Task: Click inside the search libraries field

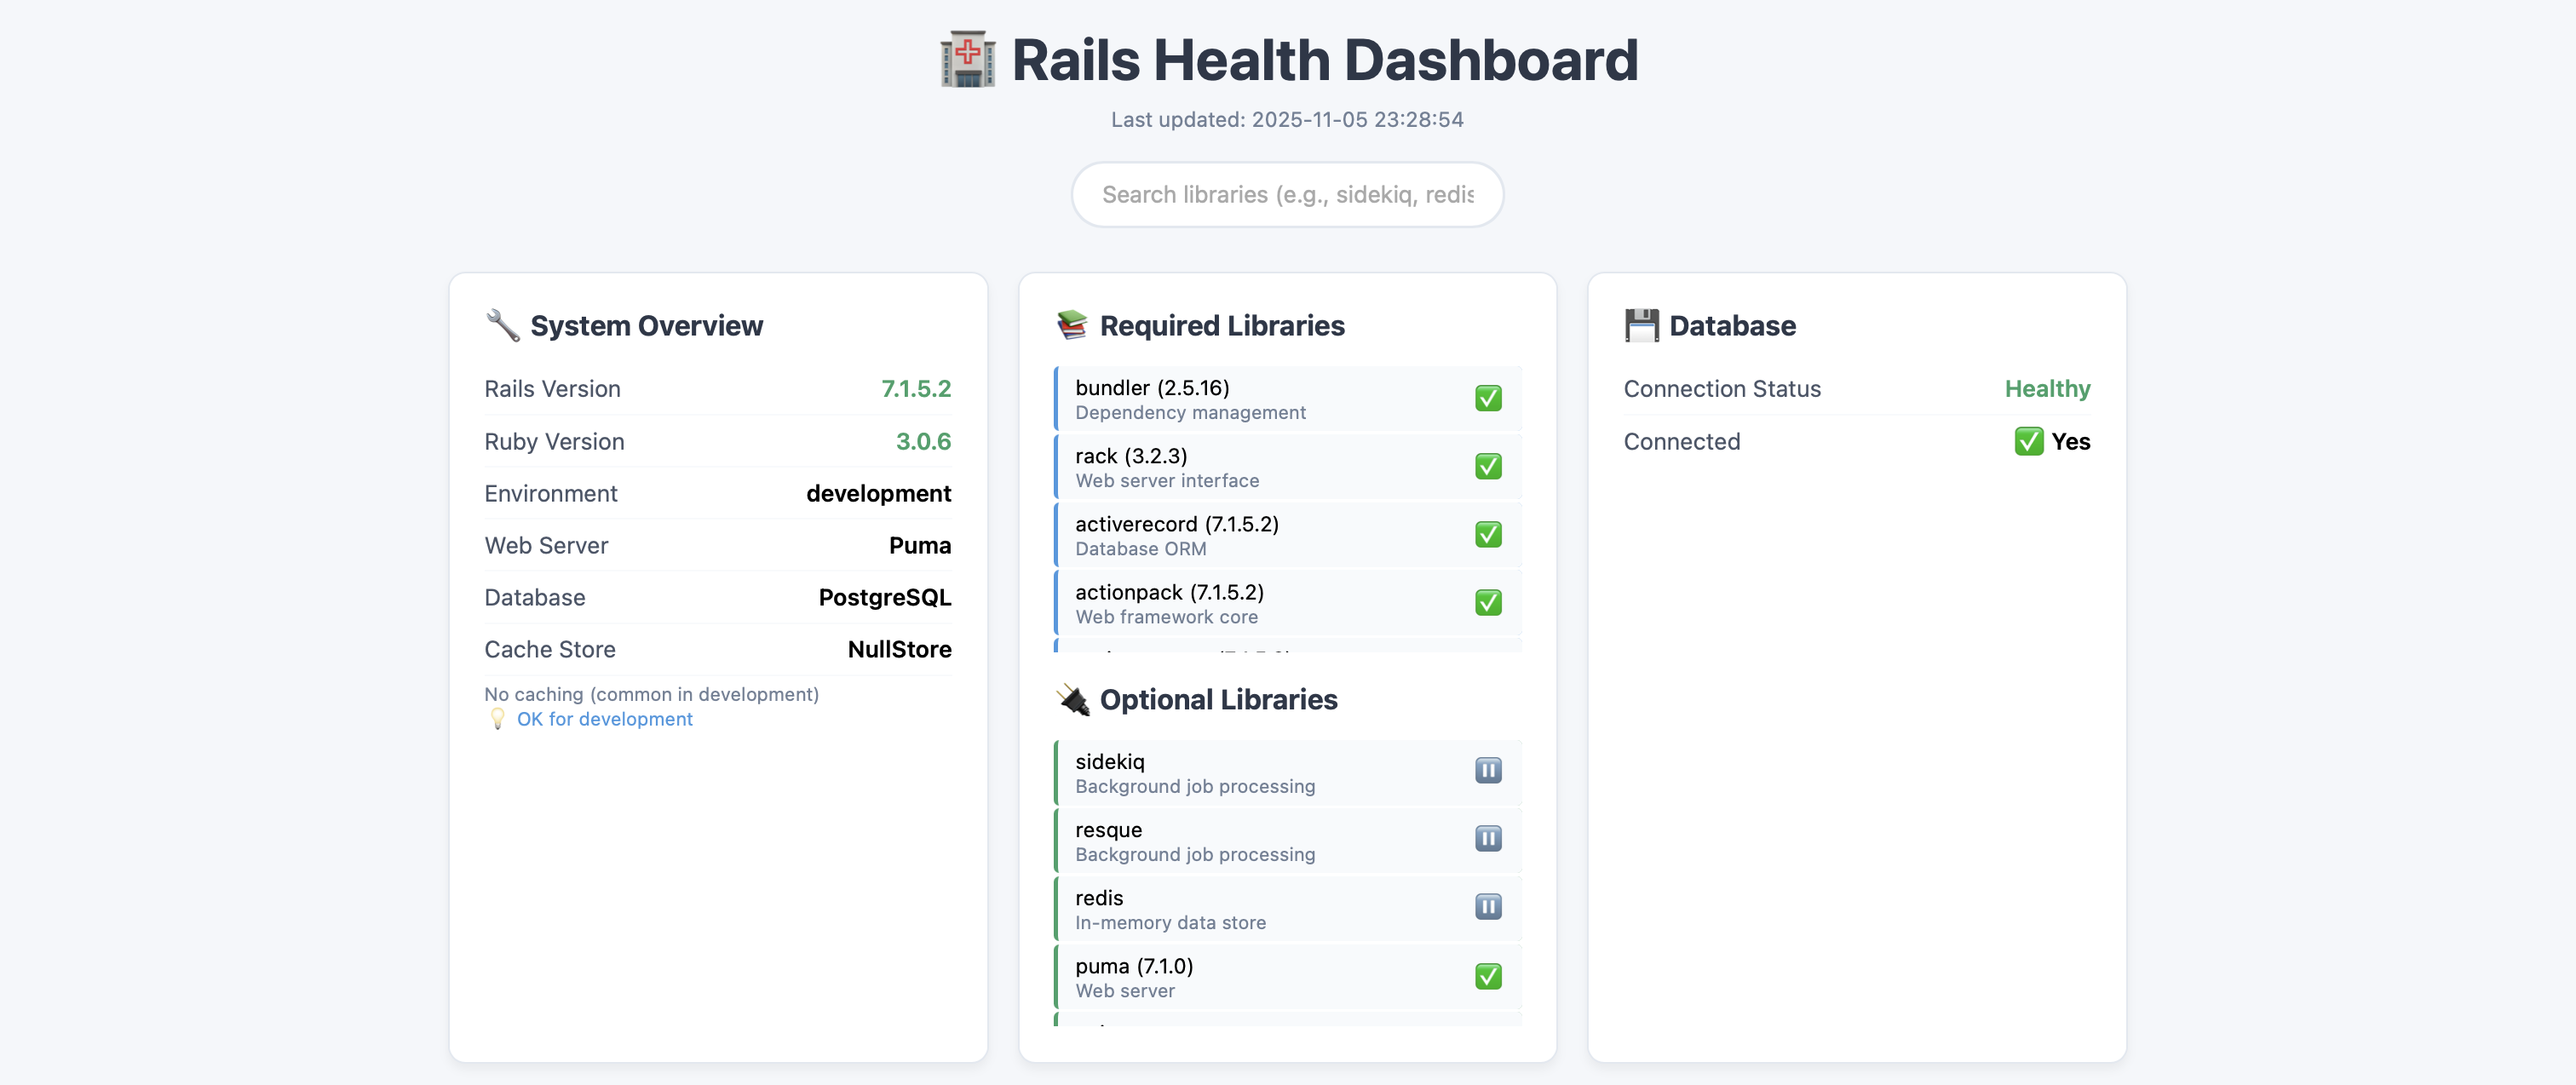Action: [x=1287, y=194]
